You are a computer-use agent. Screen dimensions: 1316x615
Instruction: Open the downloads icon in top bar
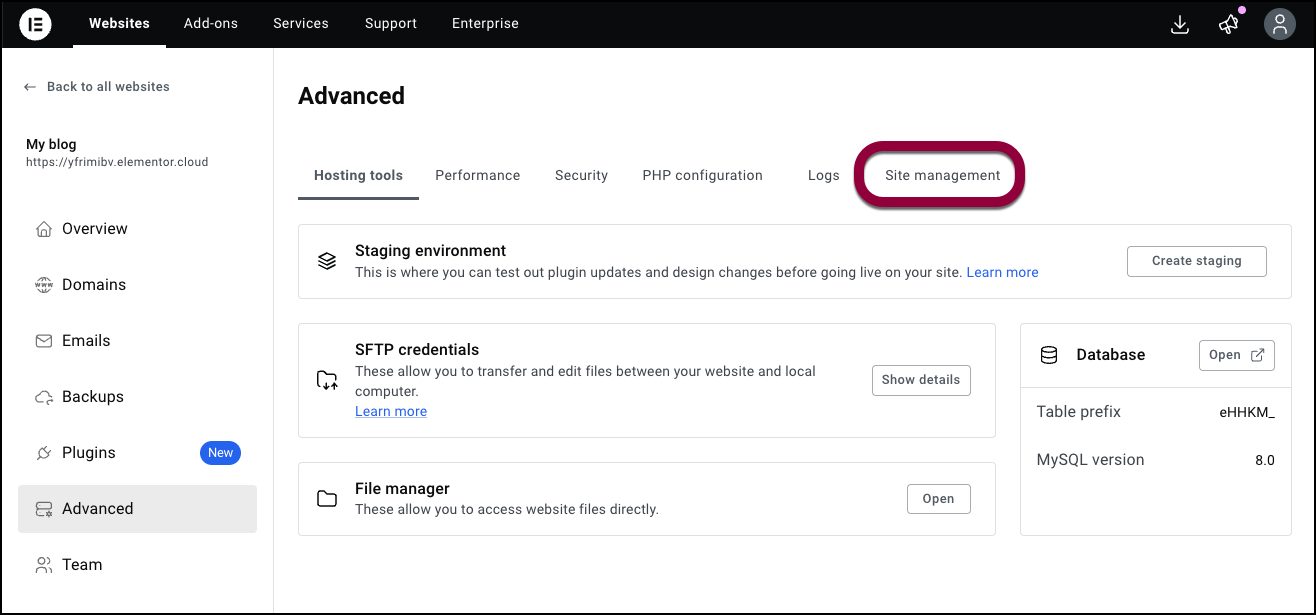tap(1180, 24)
